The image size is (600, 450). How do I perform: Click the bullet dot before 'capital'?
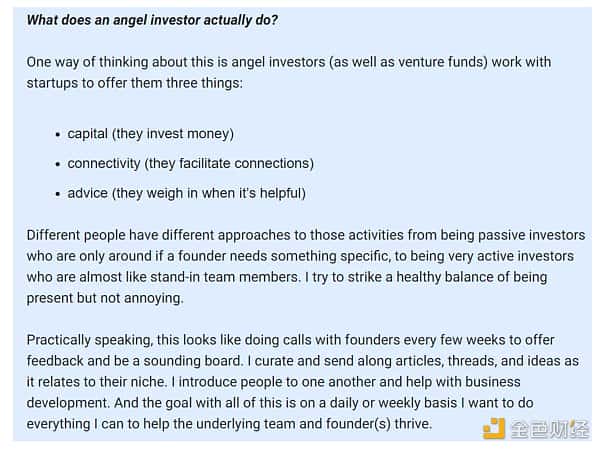(x=57, y=134)
